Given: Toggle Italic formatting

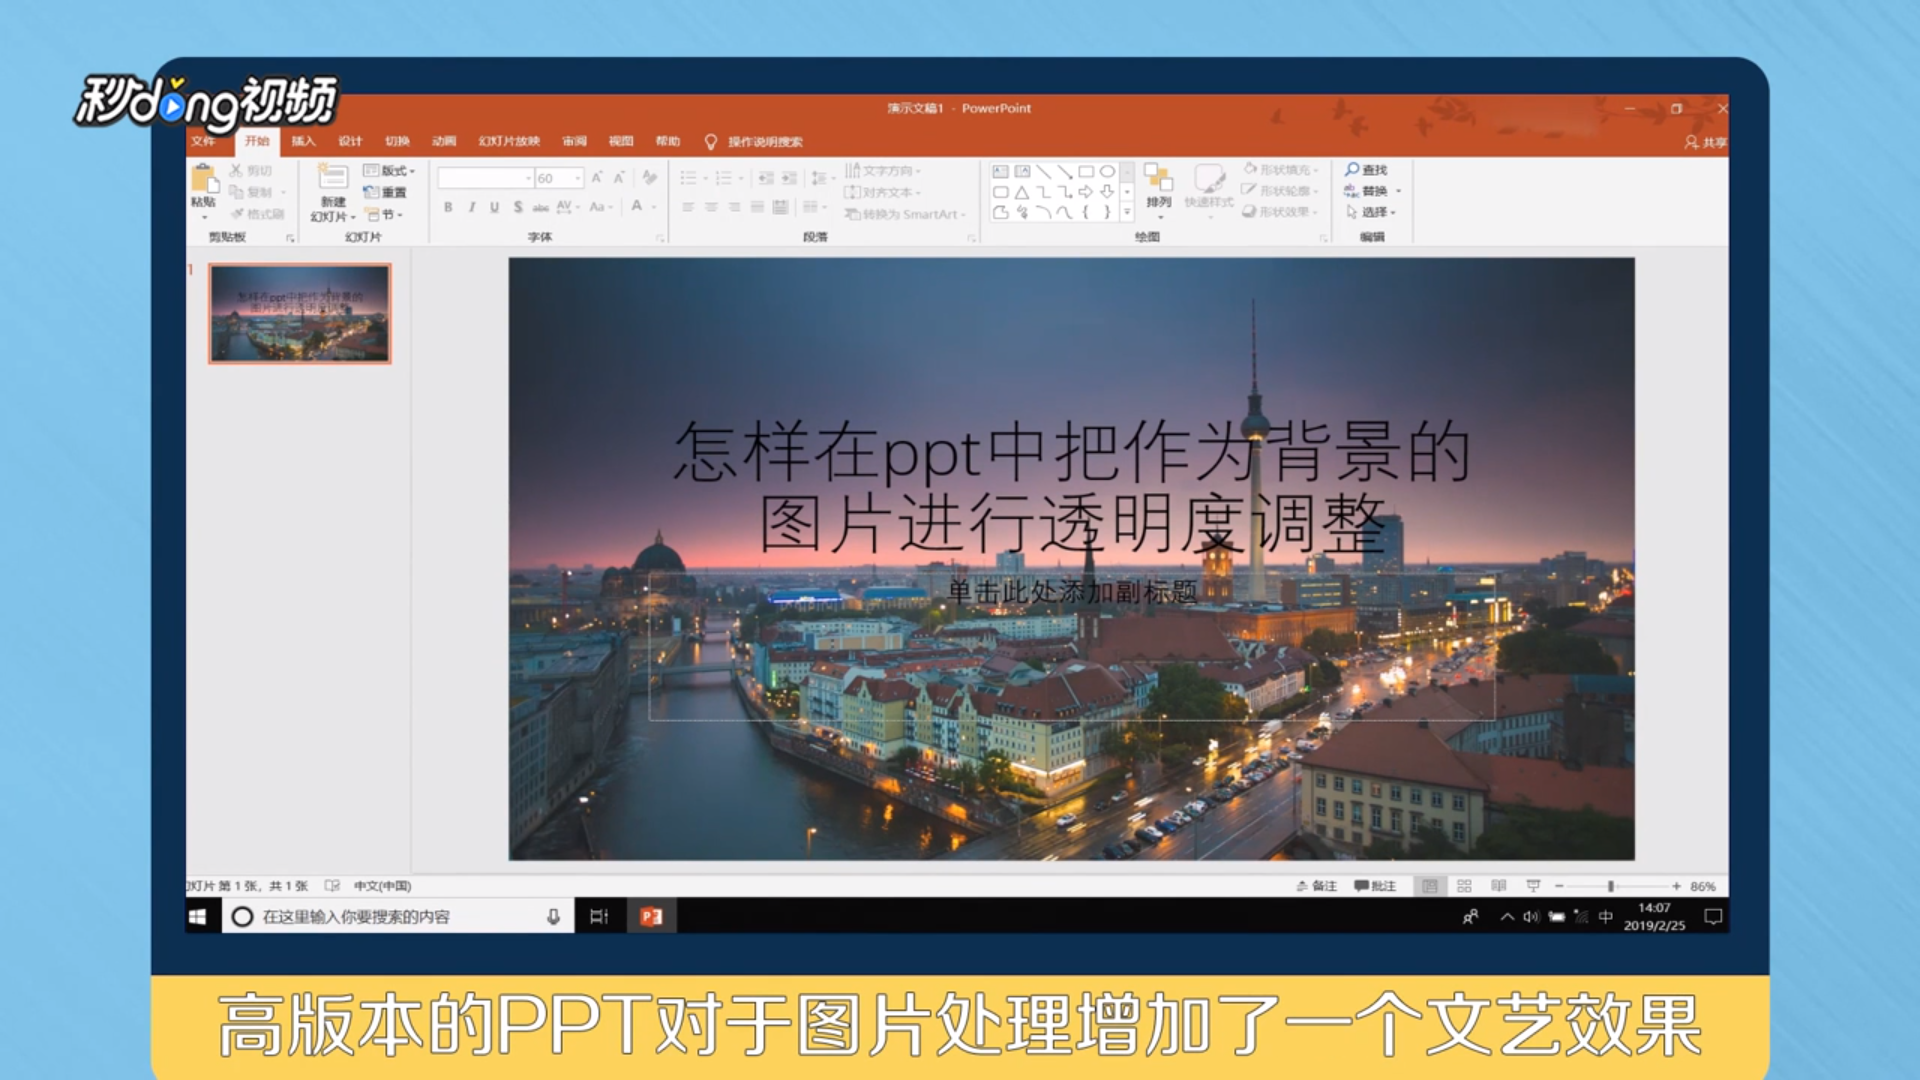Looking at the screenshot, I should pyautogui.click(x=471, y=207).
